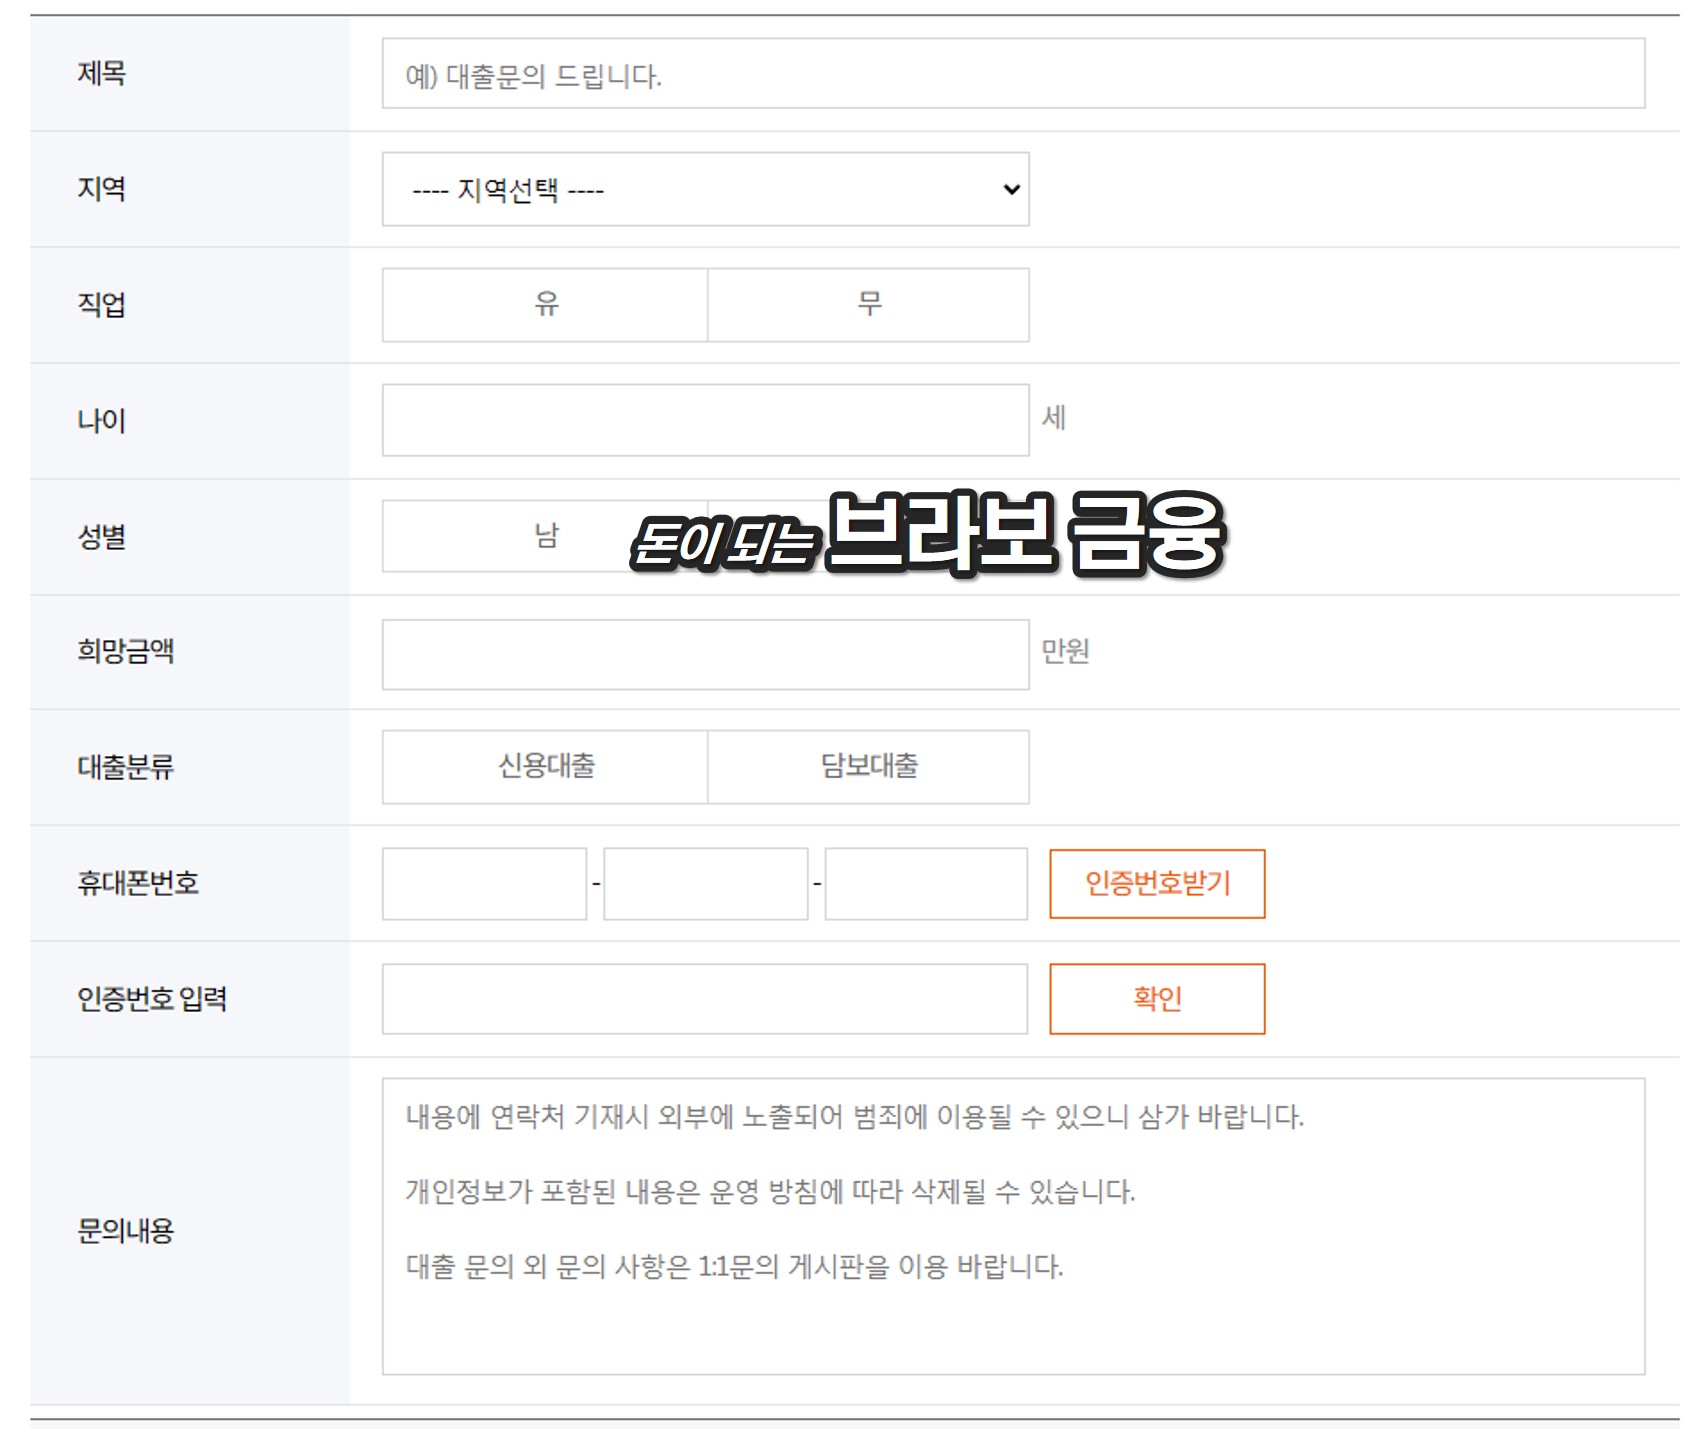Click the 인증번호받기 button
Image resolution: width=1687 pixels, height=1429 pixels.
pyautogui.click(x=1157, y=884)
